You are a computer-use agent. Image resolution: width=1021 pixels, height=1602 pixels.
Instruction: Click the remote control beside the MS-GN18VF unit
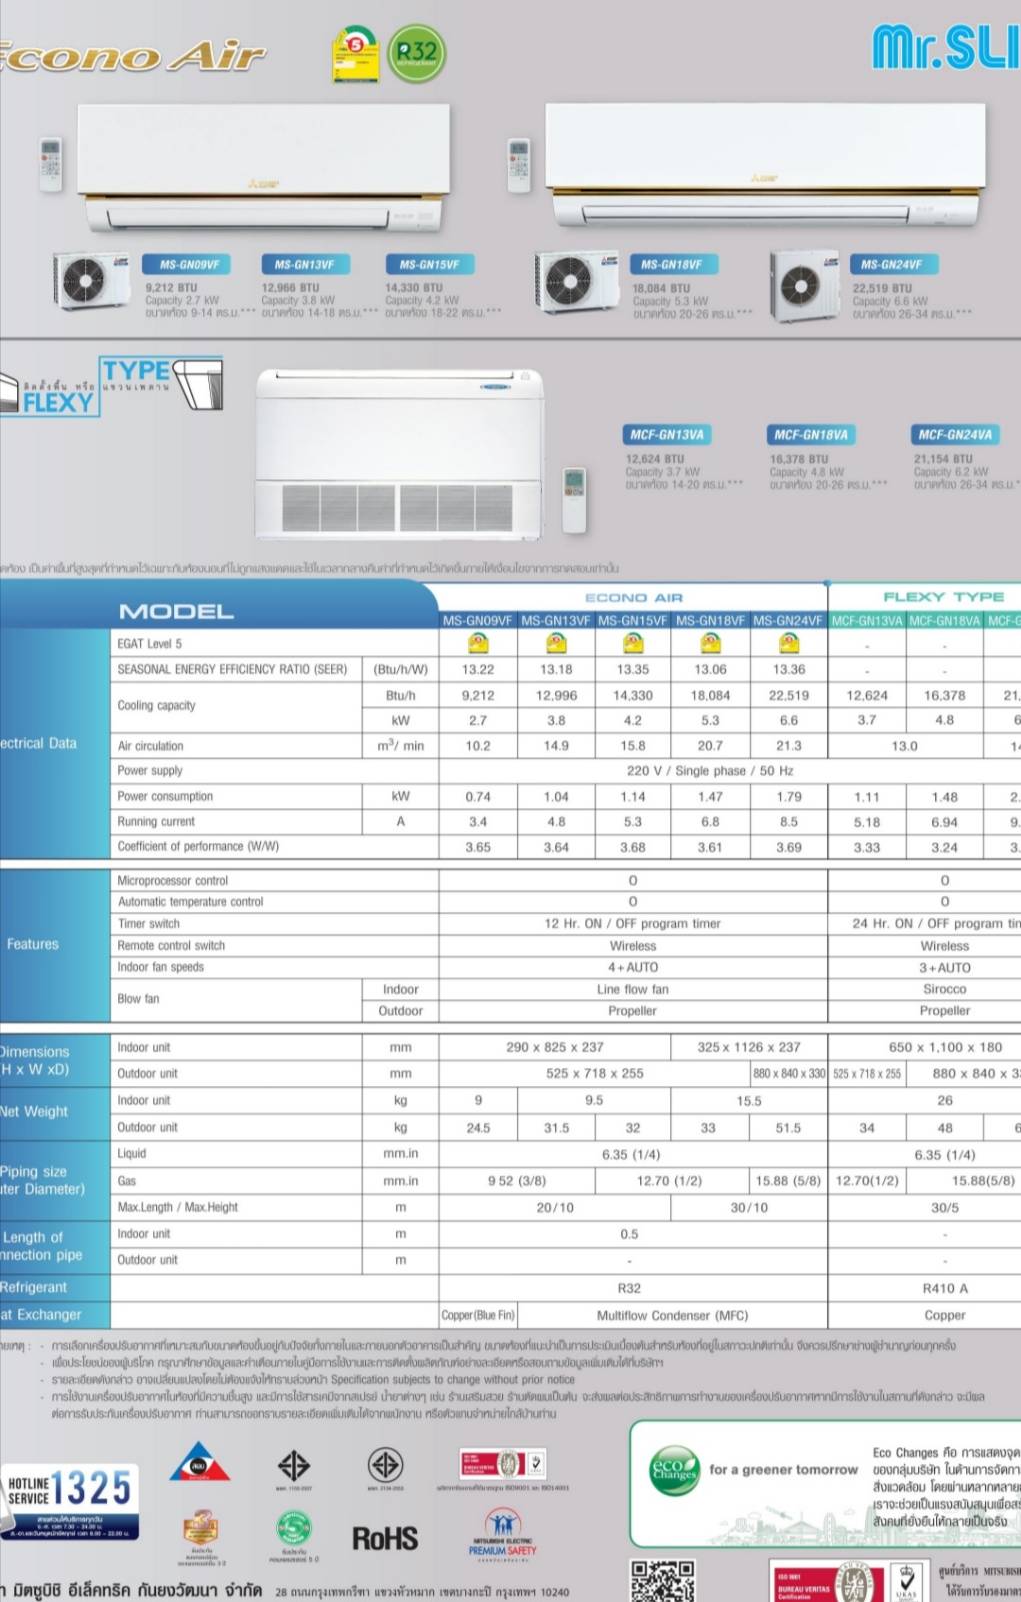tap(519, 165)
